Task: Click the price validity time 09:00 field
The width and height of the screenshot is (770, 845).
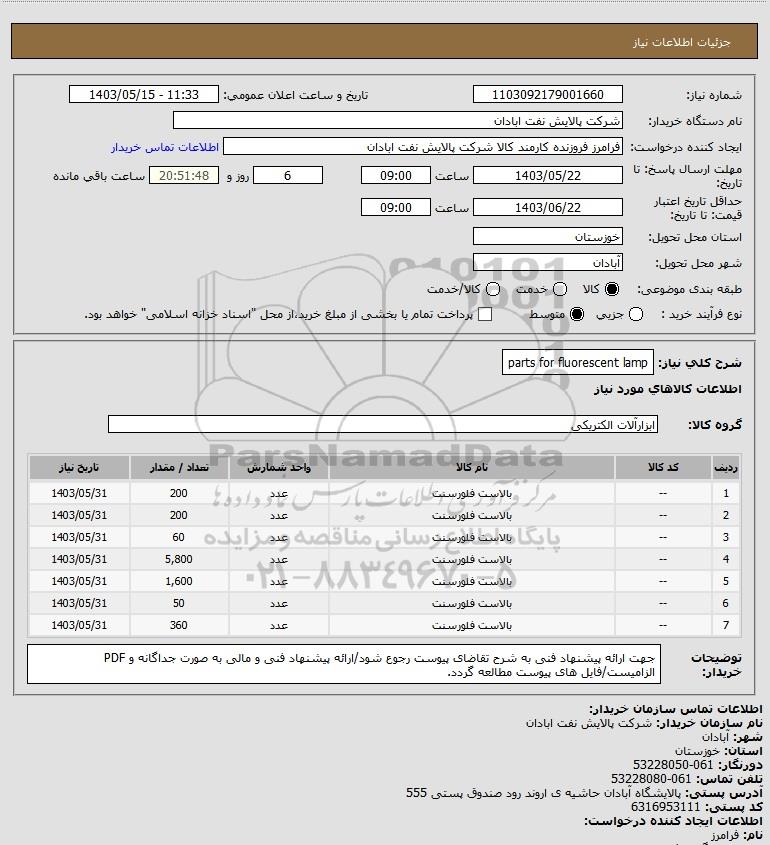Action: [396, 207]
